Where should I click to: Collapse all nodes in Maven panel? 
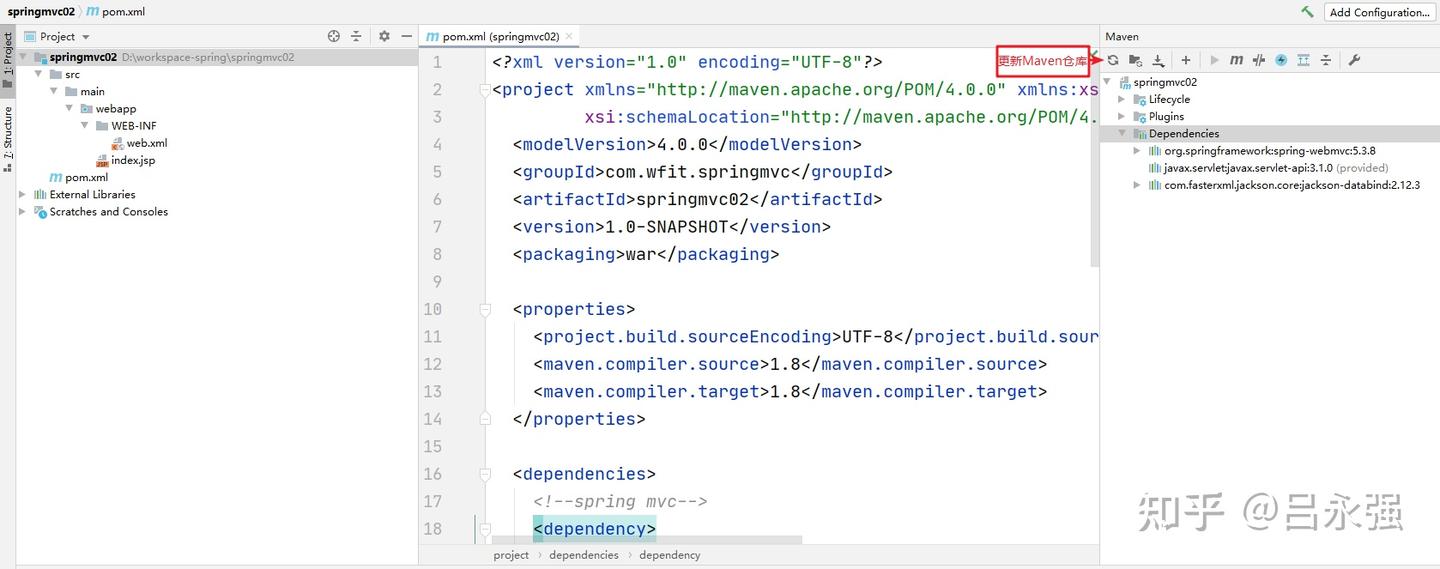click(1326, 60)
